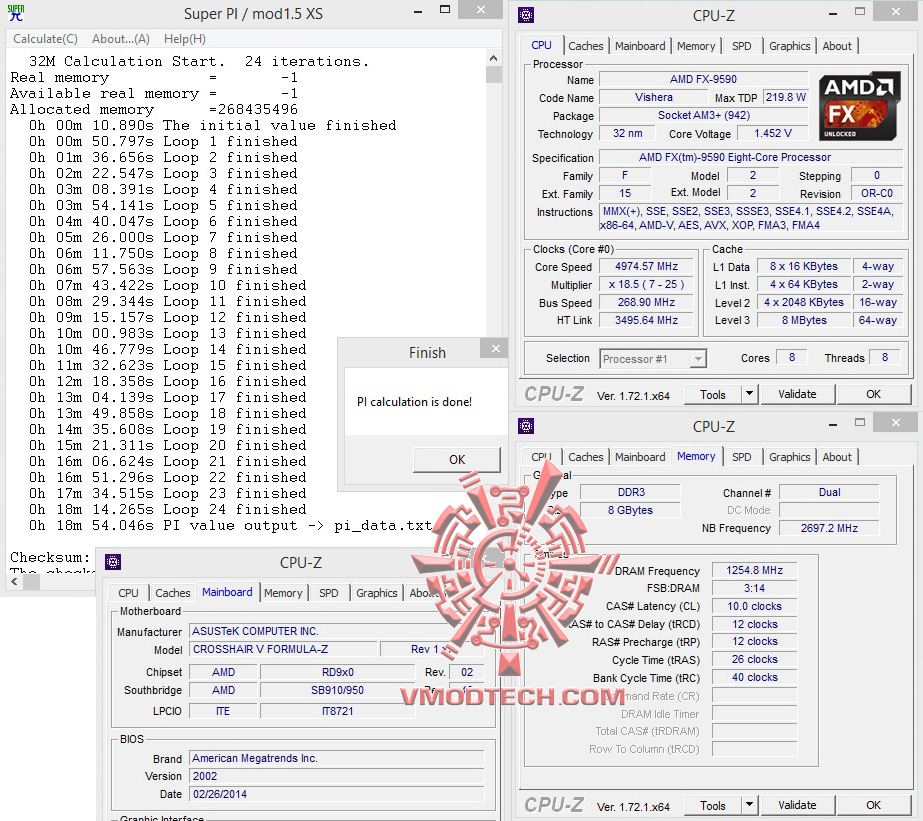Click Tools button in Memory CPU-Z window
Viewport: 923px width, 821px height.
coord(713,805)
